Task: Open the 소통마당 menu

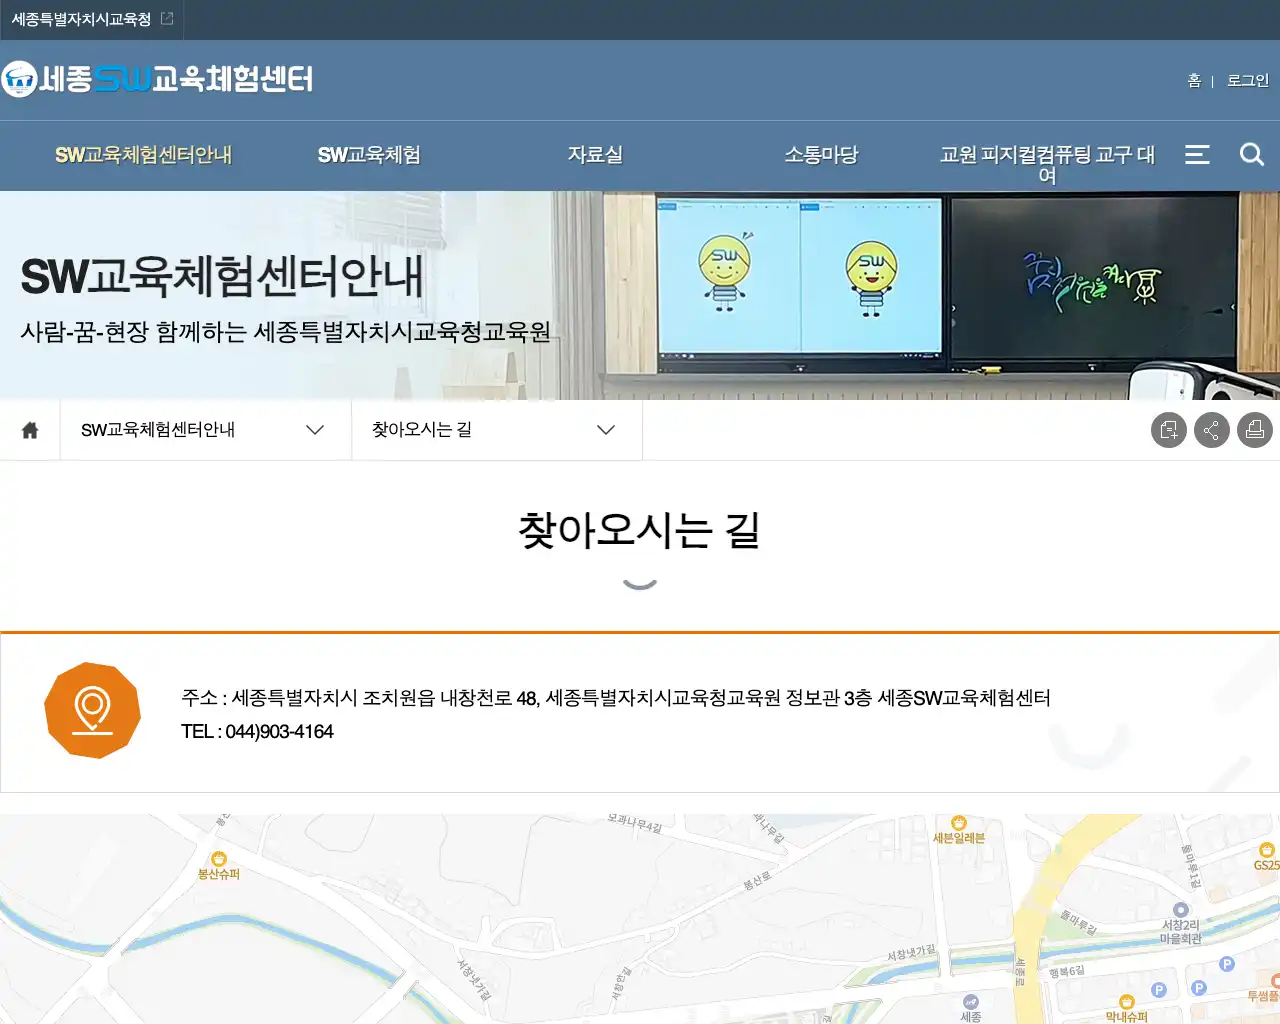Action: click(x=821, y=155)
